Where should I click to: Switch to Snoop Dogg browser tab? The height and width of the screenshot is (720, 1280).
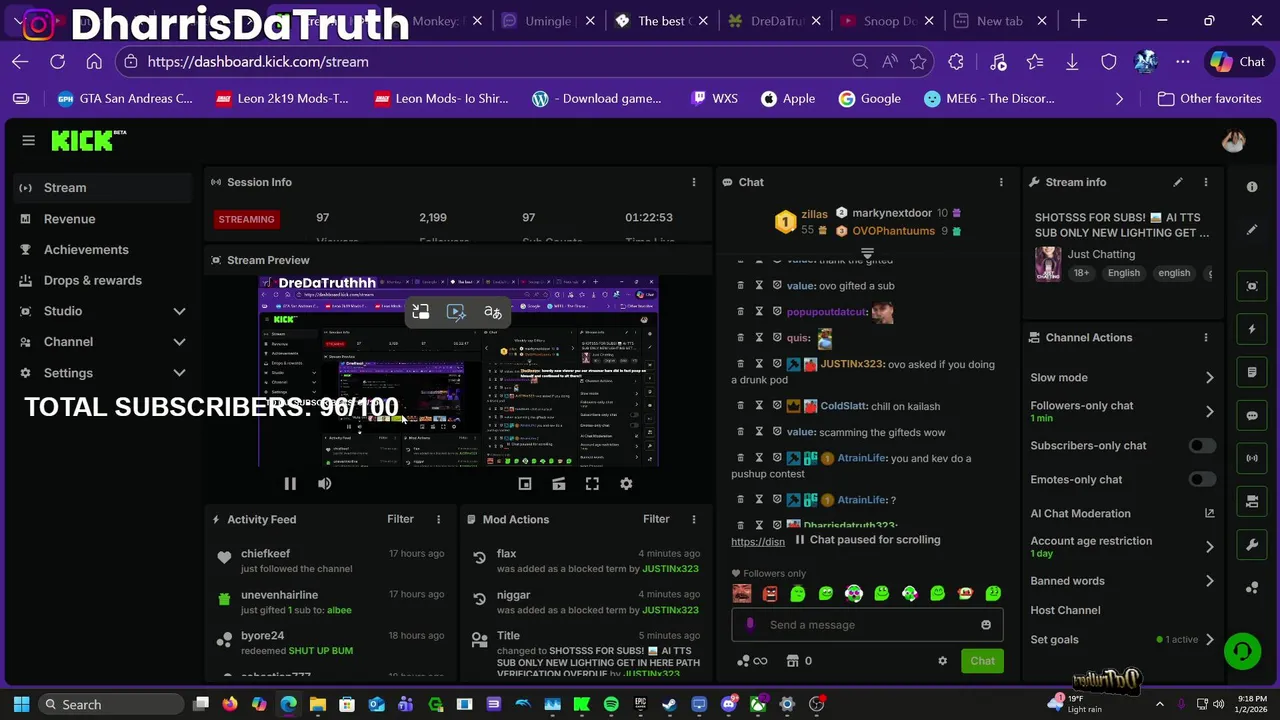click(888, 21)
